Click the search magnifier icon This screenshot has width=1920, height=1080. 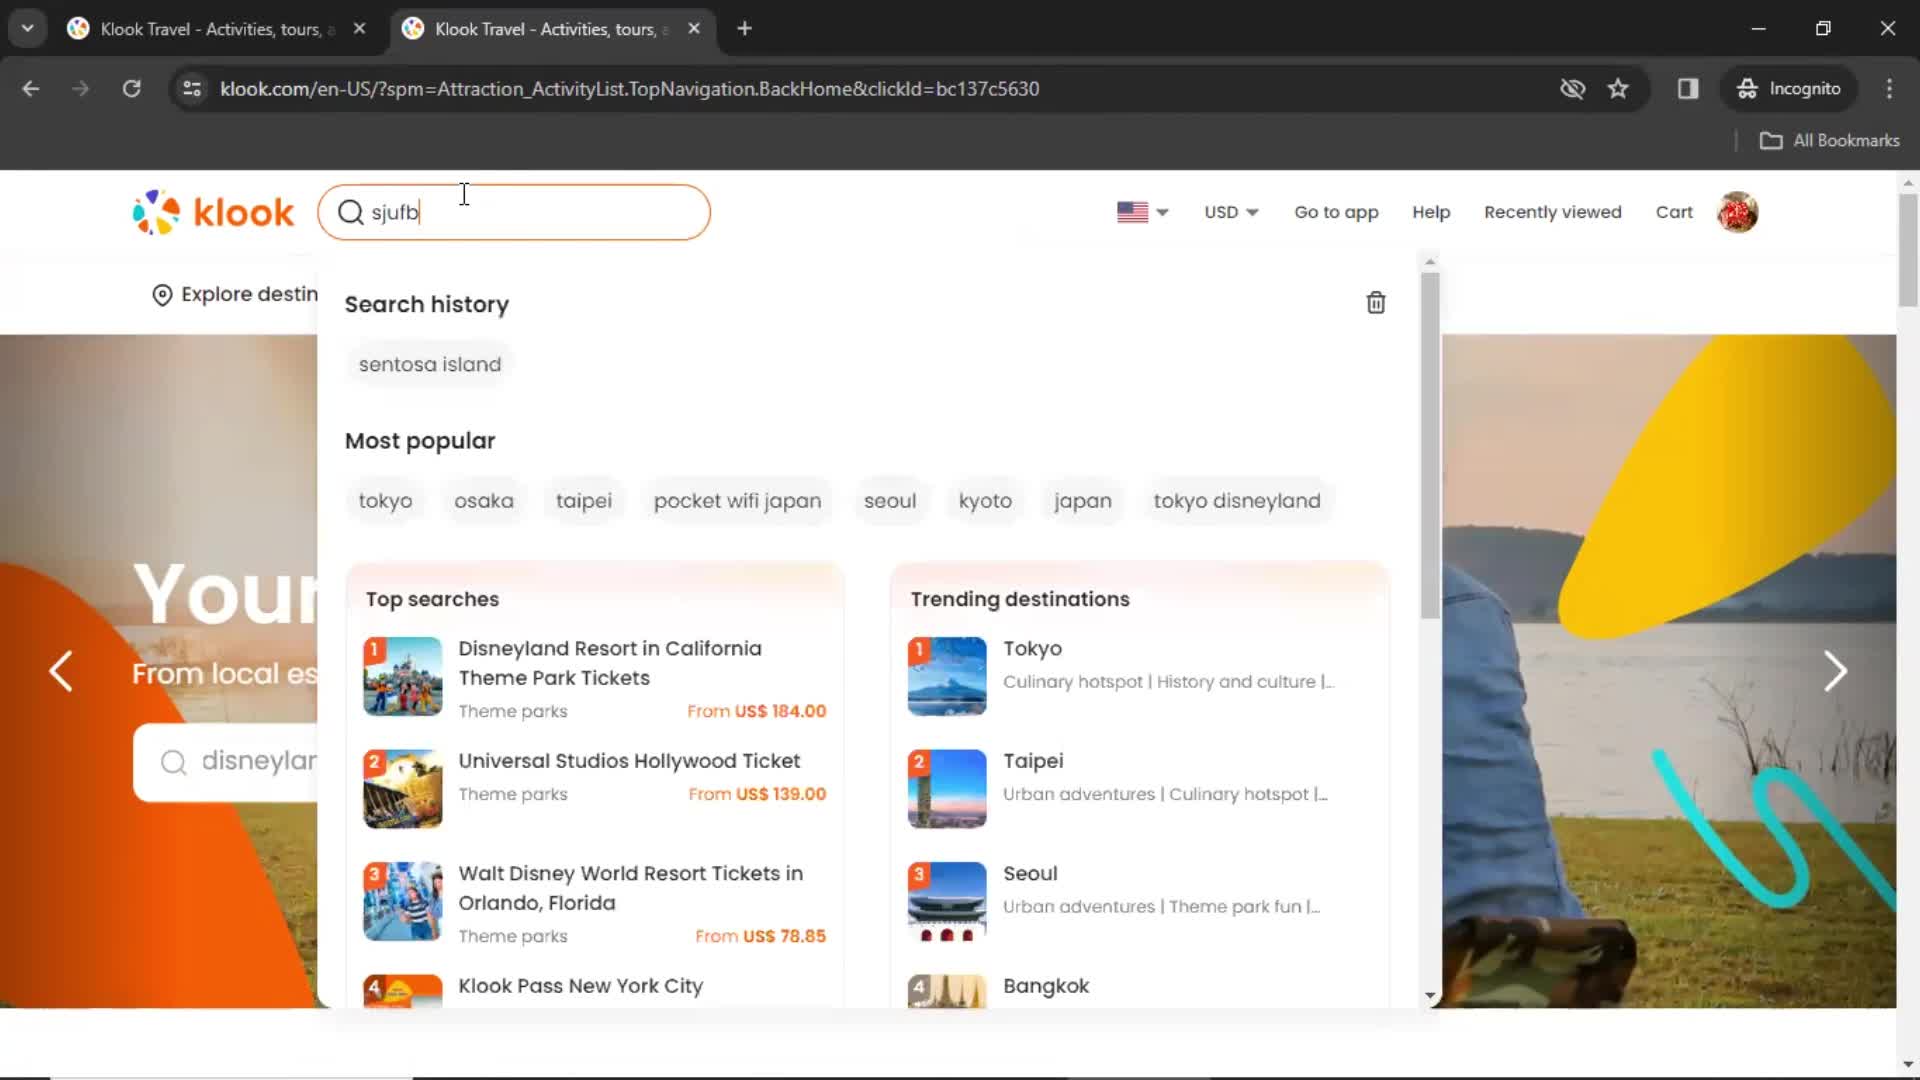349,212
